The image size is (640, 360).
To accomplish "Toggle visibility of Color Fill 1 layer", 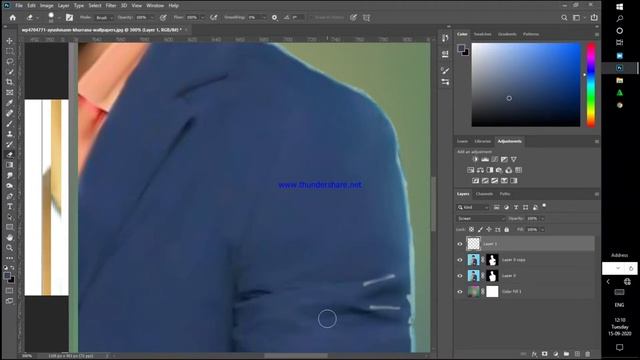I will point(460,292).
